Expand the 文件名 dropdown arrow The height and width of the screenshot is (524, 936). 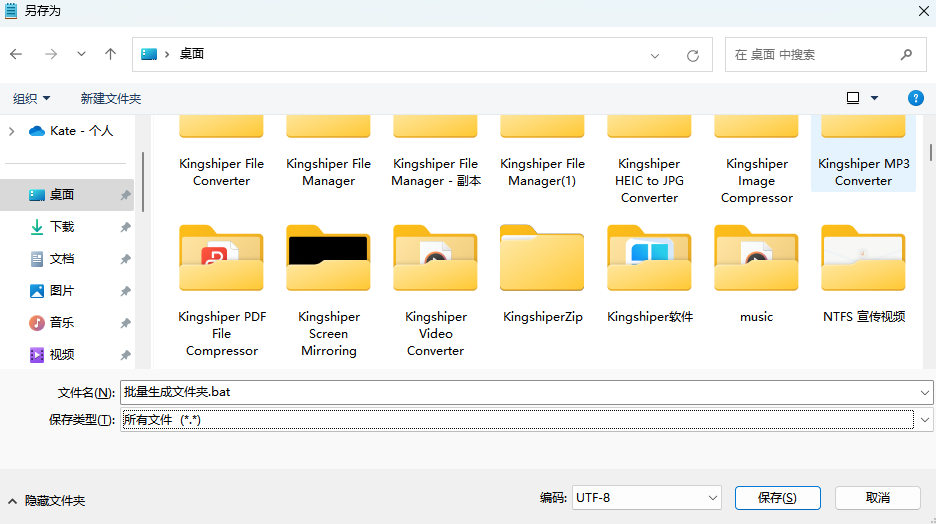925,393
